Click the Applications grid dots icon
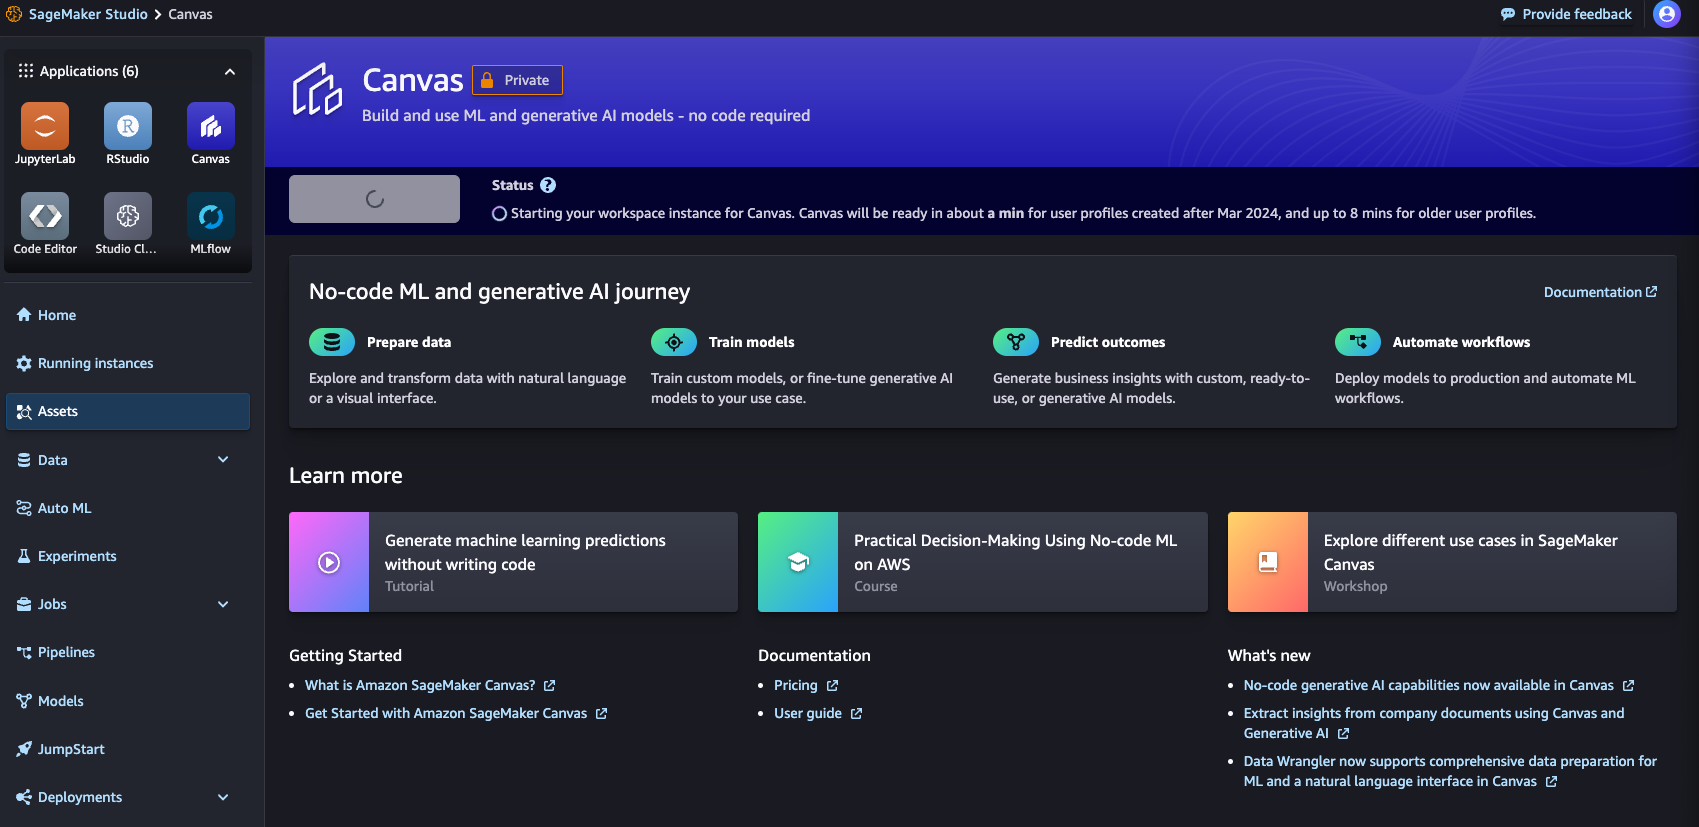Screen dimensions: 1699x827 26,71
